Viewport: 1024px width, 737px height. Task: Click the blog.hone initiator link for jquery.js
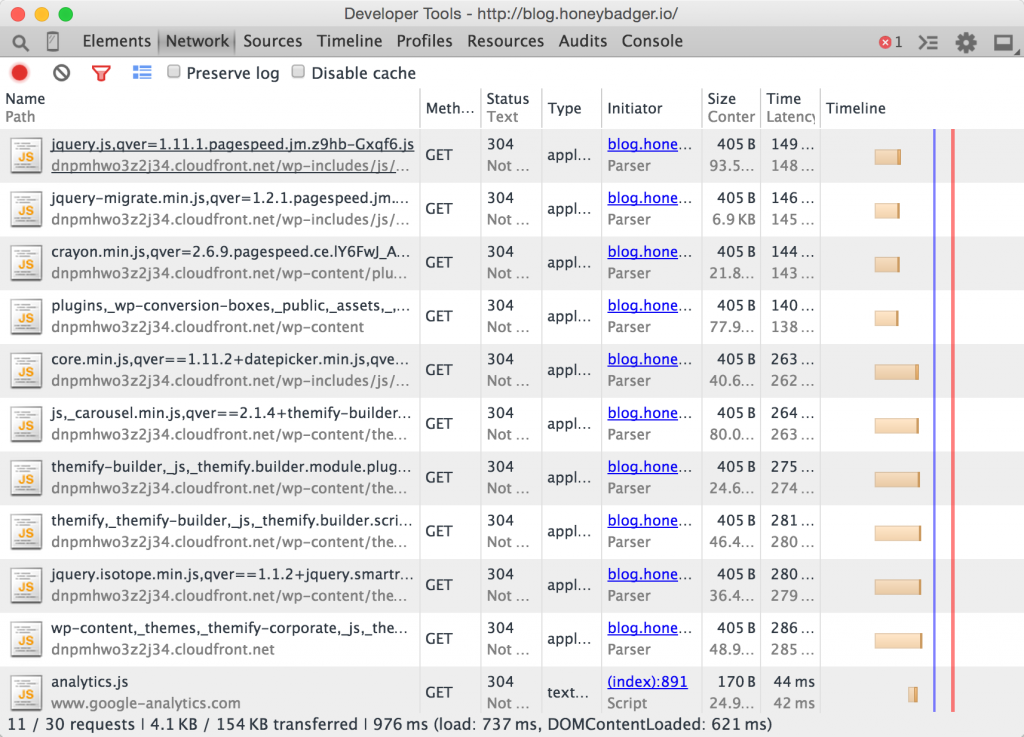point(644,143)
